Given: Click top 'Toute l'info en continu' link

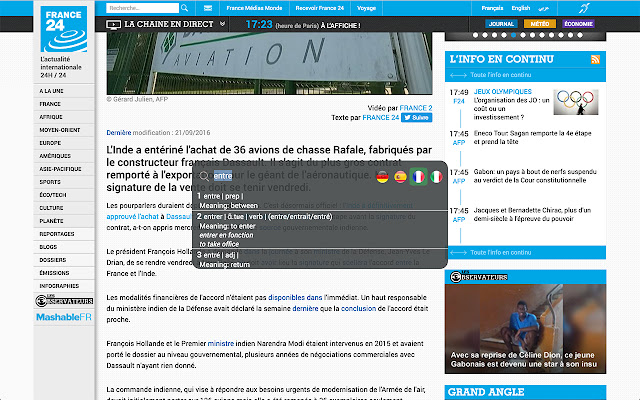Looking at the screenshot, I should pyautogui.click(x=500, y=75).
